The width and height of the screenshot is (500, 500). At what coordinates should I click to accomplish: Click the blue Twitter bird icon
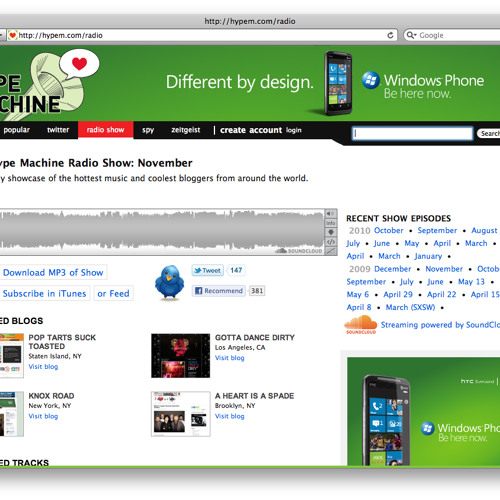169,282
